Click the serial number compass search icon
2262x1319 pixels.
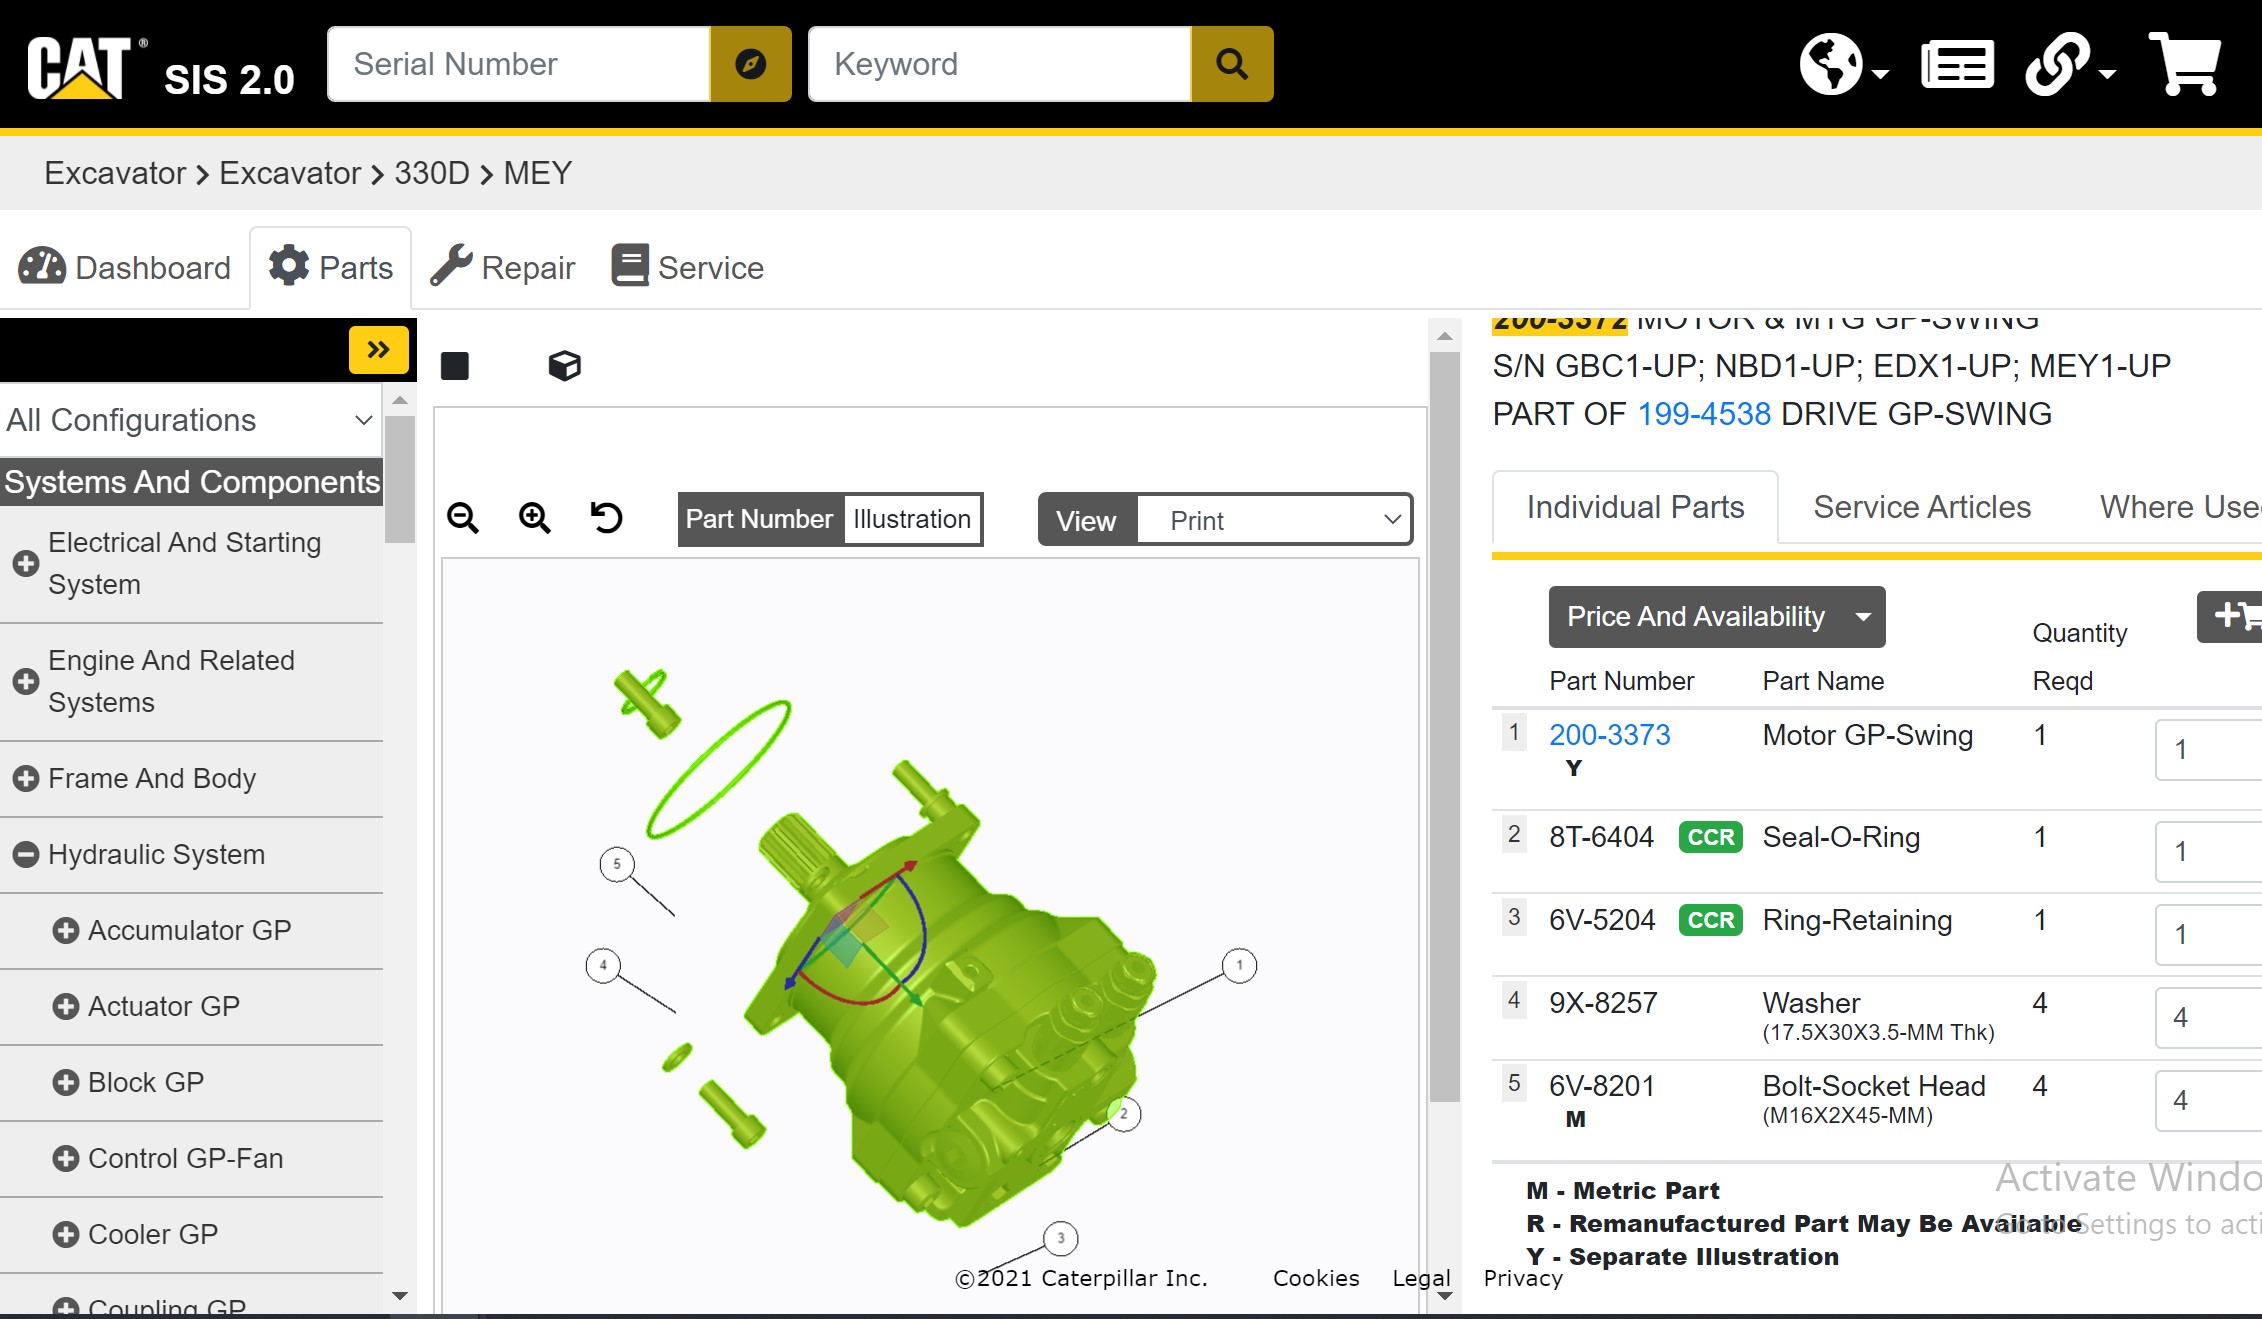(x=750, y=64)
